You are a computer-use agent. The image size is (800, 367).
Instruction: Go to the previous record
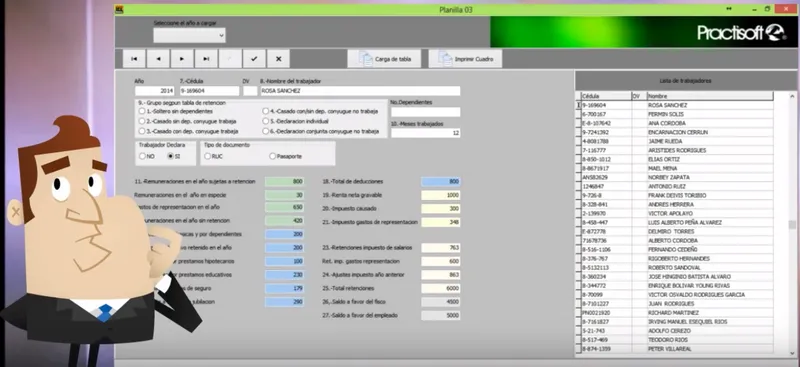[158, 59]
